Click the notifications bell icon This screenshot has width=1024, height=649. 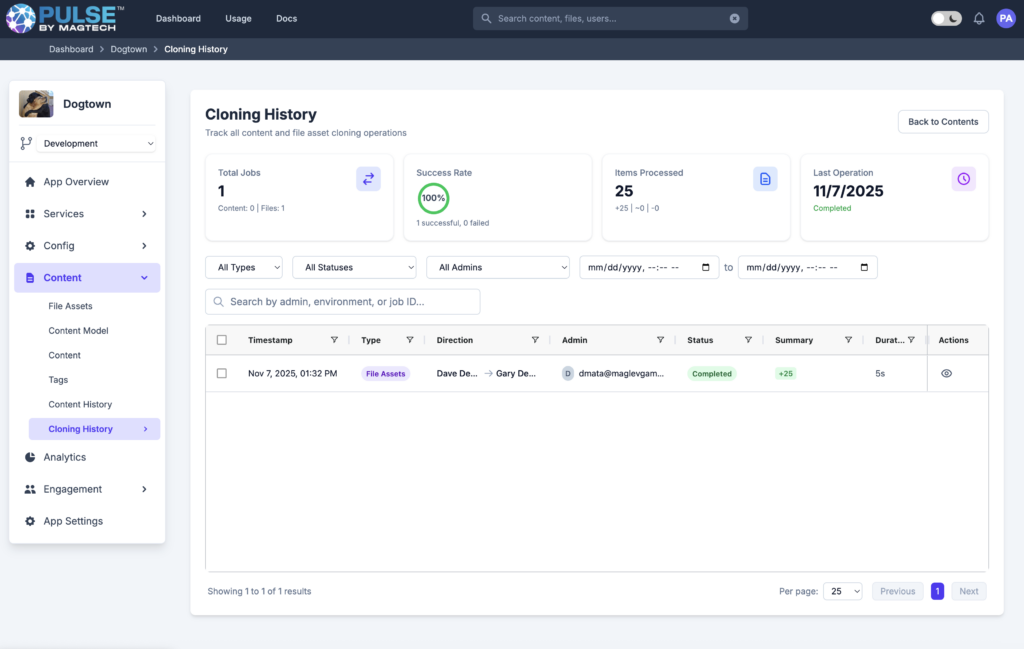(979, 18)
